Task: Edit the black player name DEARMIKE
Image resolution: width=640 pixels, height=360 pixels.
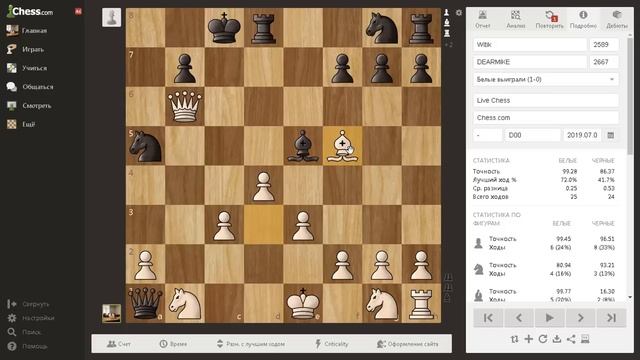Action: pos(530,62)
